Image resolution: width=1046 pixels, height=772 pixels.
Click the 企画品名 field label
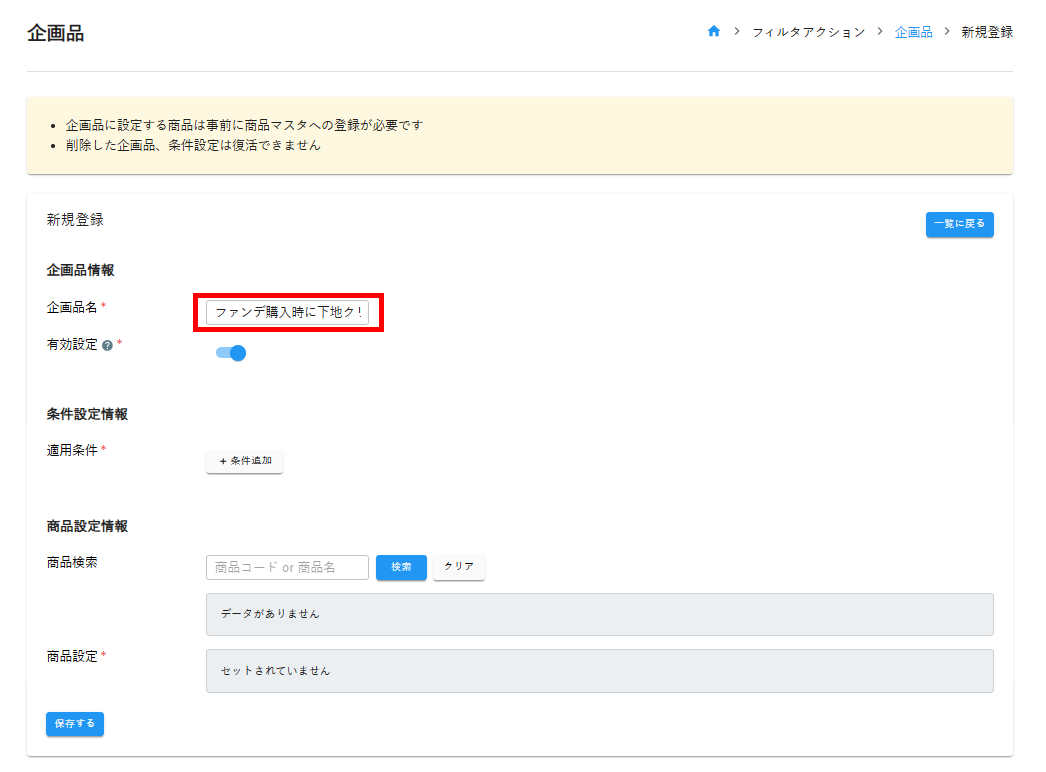[72, 308]
